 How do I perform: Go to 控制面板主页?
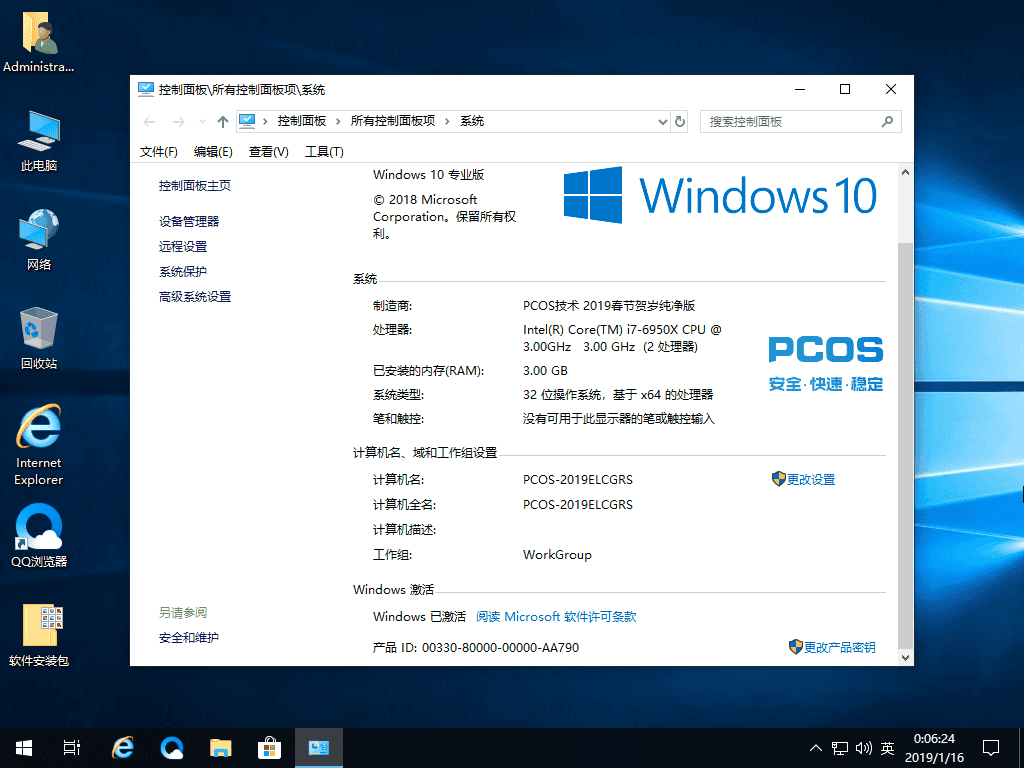point(195,185)
